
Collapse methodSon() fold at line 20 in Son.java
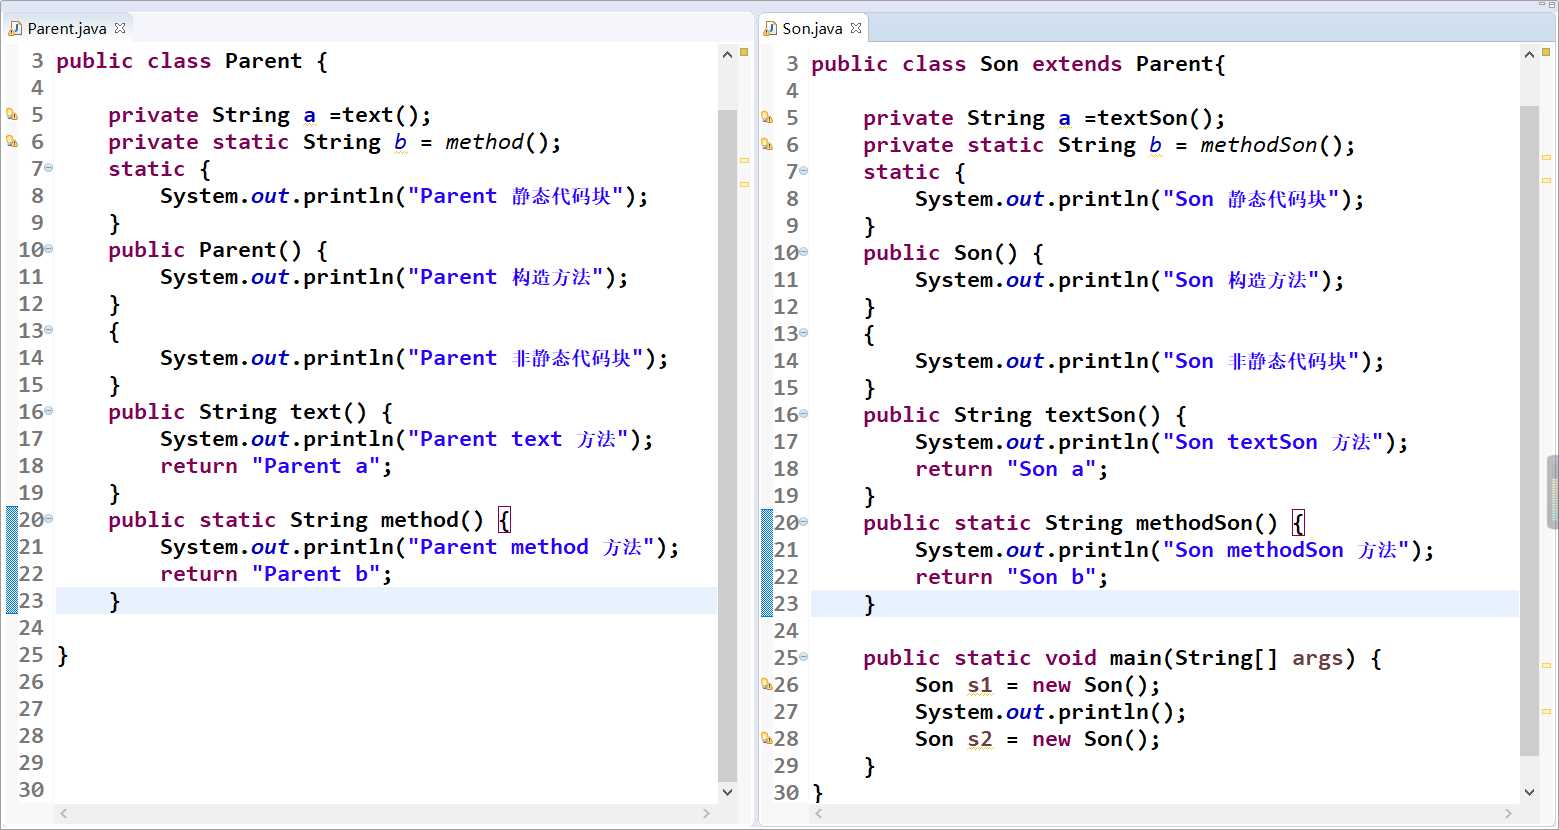click(803, 522)
